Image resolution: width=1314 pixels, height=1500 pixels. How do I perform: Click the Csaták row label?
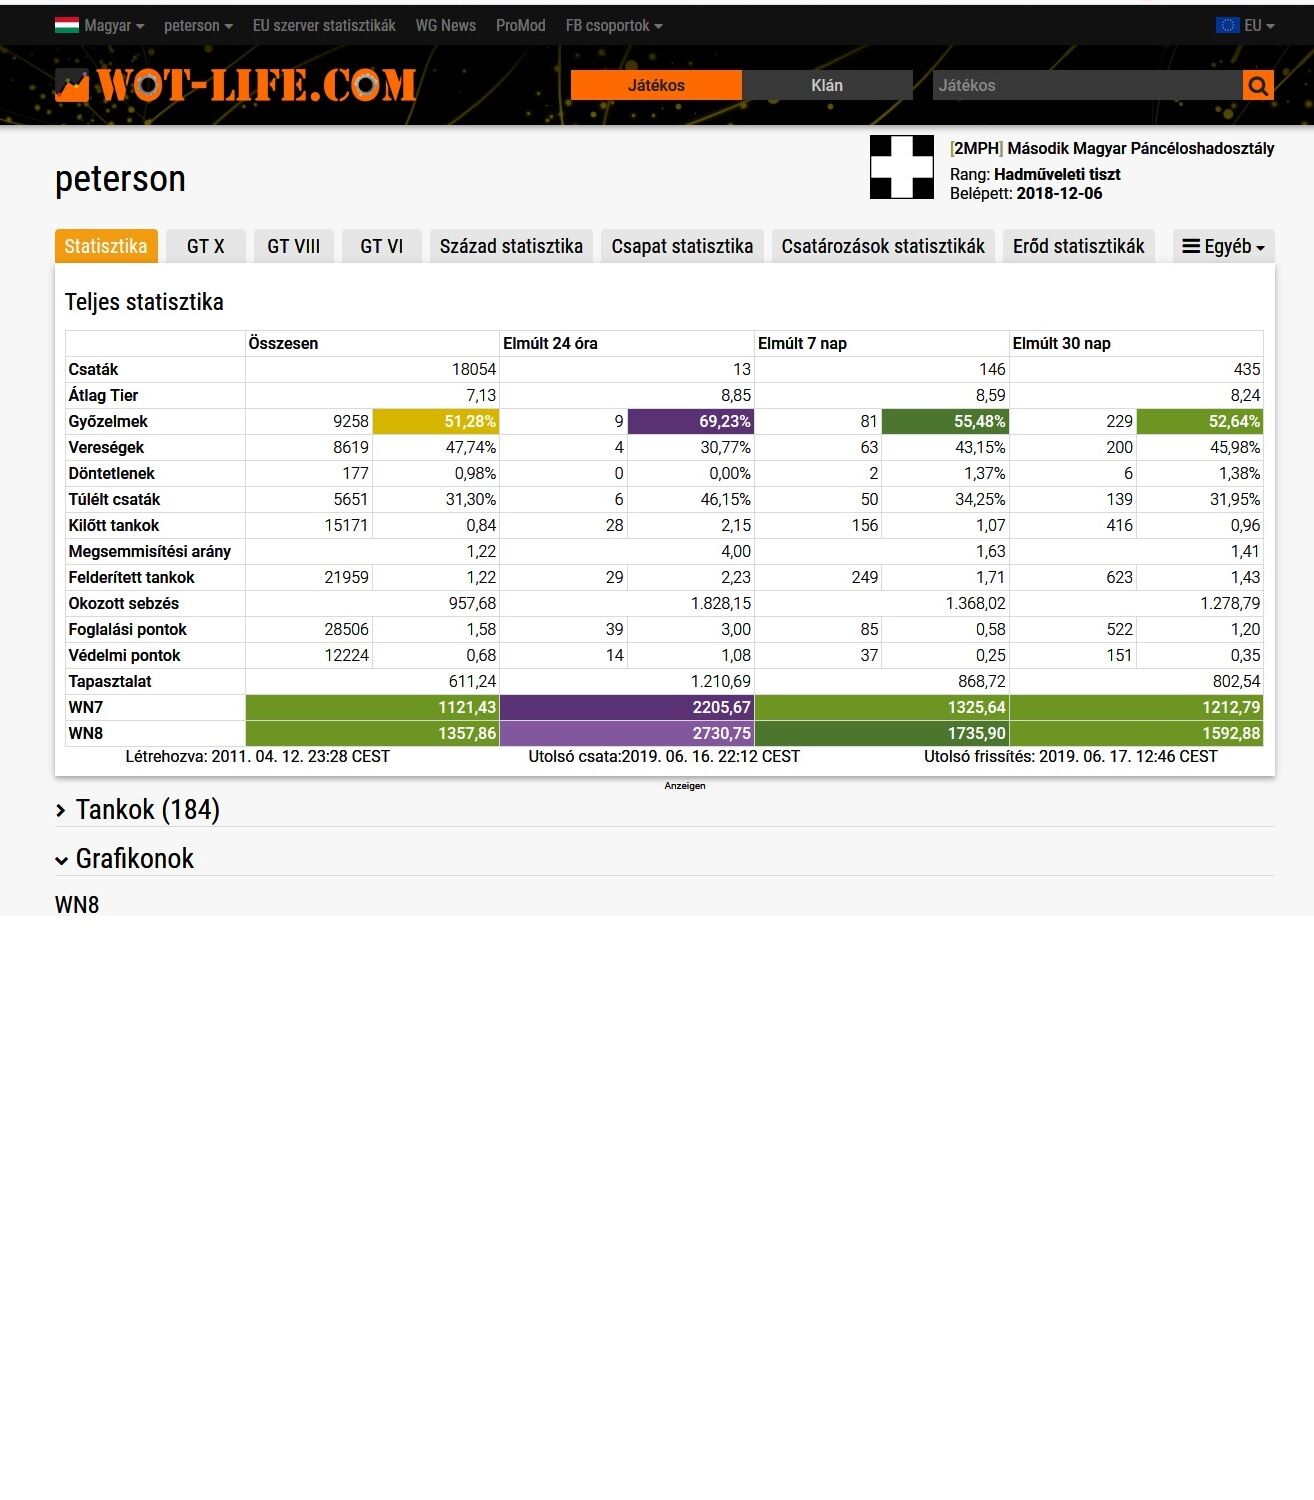(93, 369)
